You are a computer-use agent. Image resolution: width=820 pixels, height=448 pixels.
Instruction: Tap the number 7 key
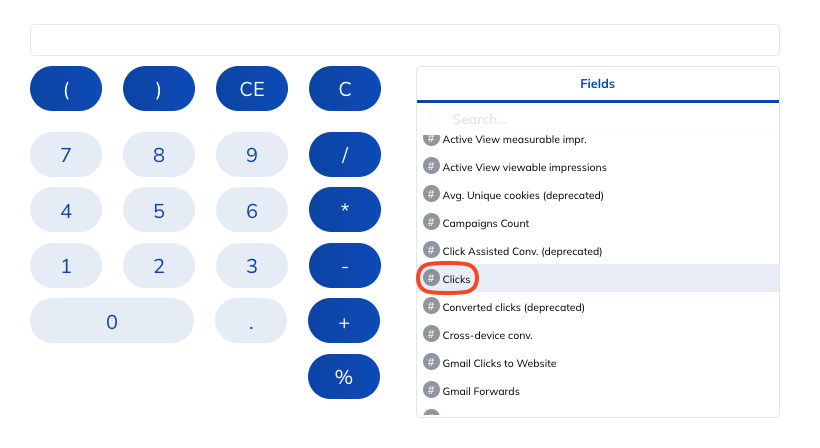pos(66,155)
